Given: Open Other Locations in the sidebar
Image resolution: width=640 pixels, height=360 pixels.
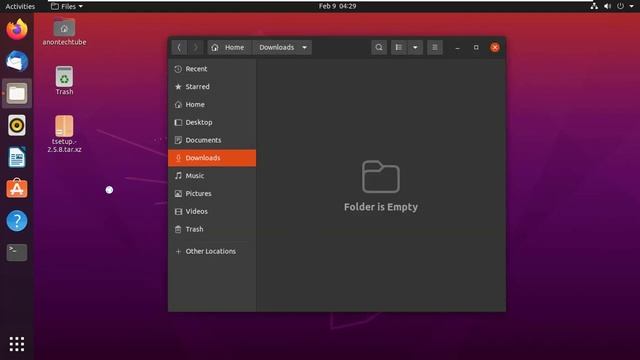Looking at the screenshot, I should pyautogui.click(x=212, y=251).
